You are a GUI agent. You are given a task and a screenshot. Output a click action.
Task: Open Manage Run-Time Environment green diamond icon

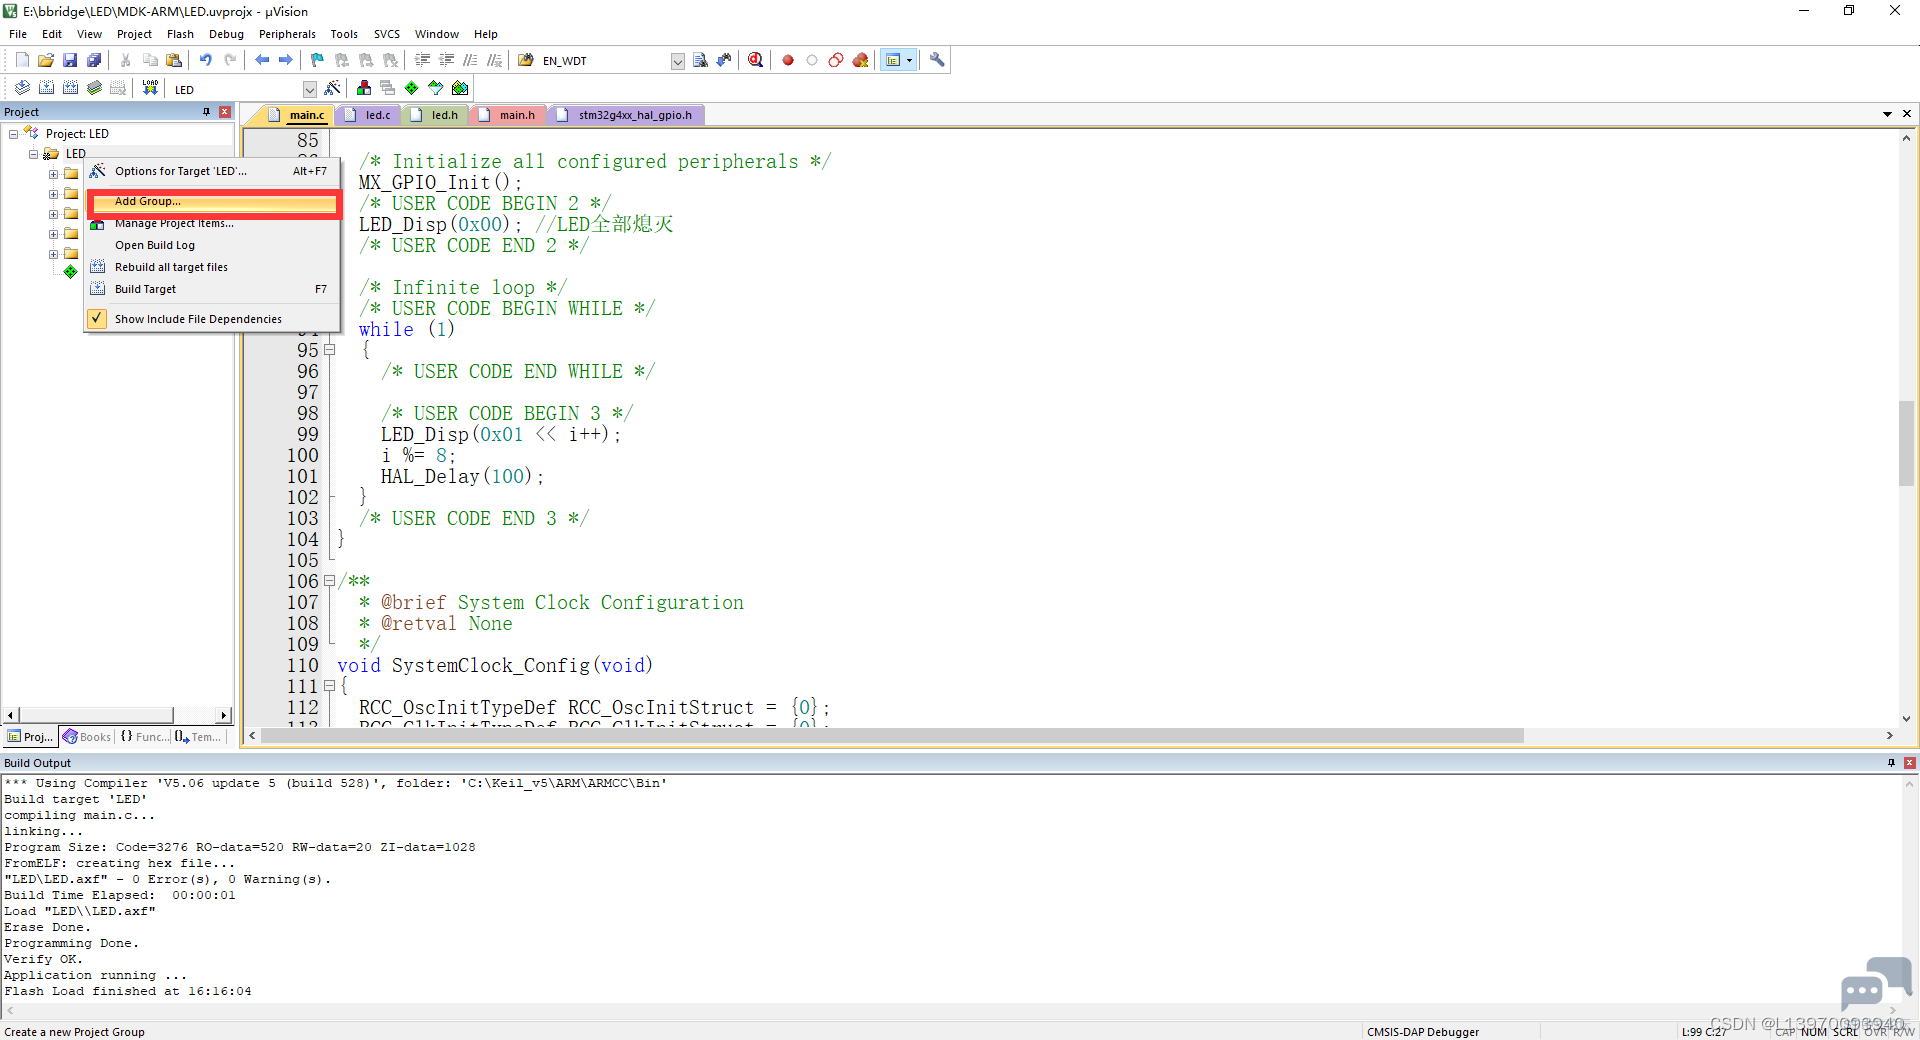tap(412, 88)
